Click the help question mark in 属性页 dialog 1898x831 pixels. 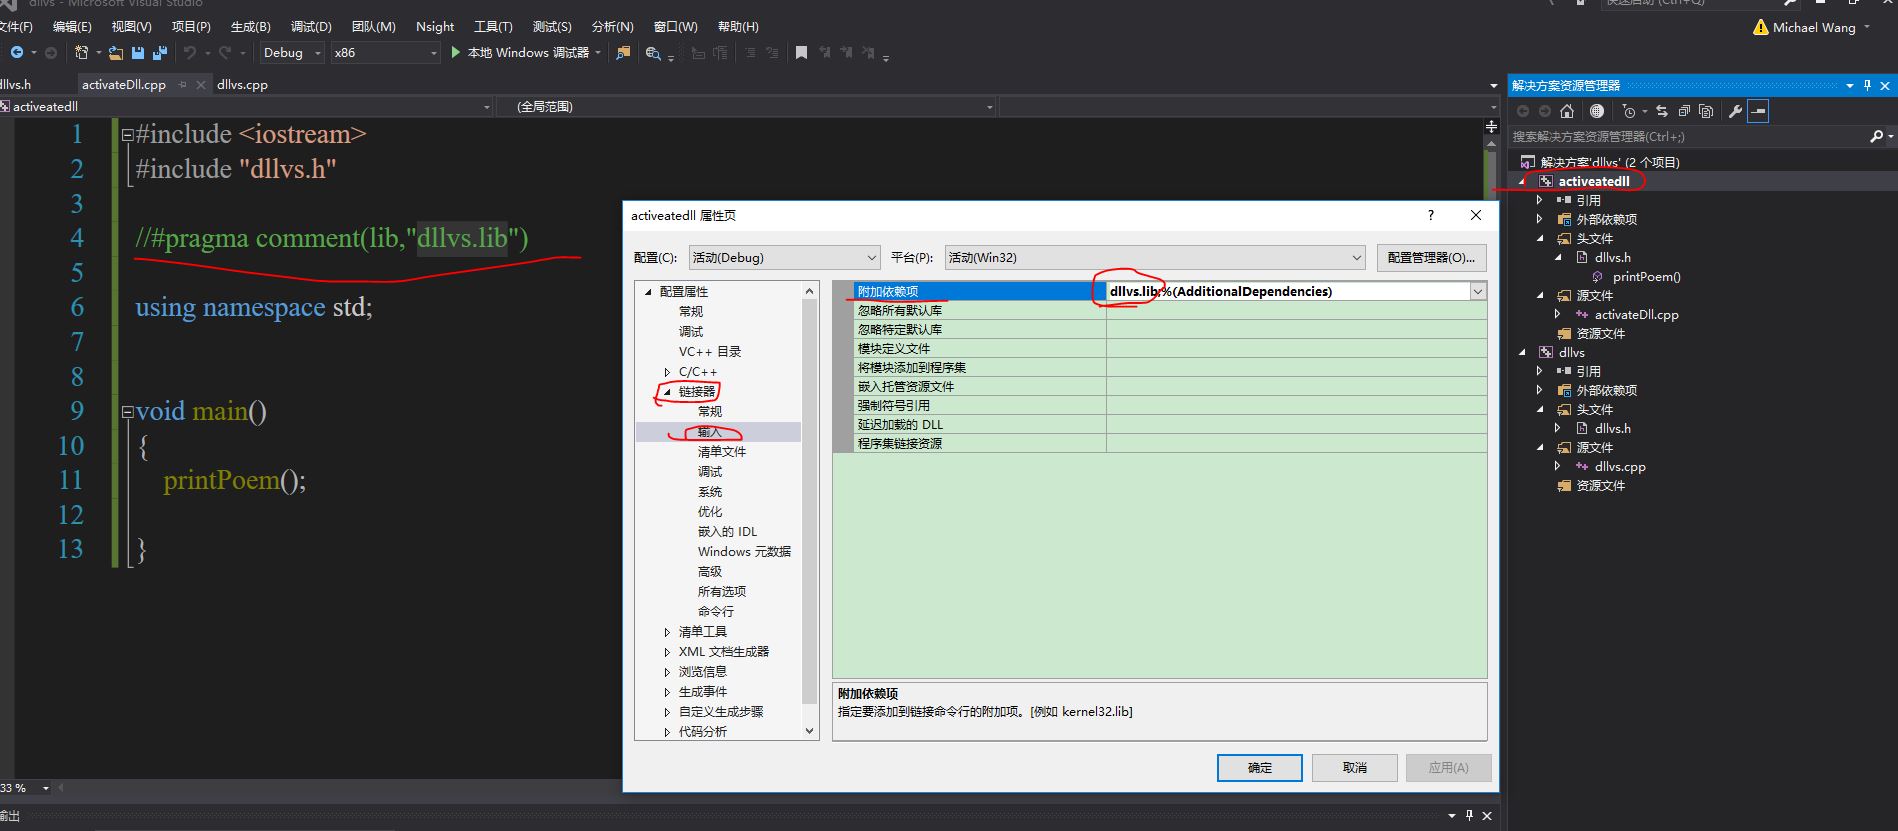1431,215
